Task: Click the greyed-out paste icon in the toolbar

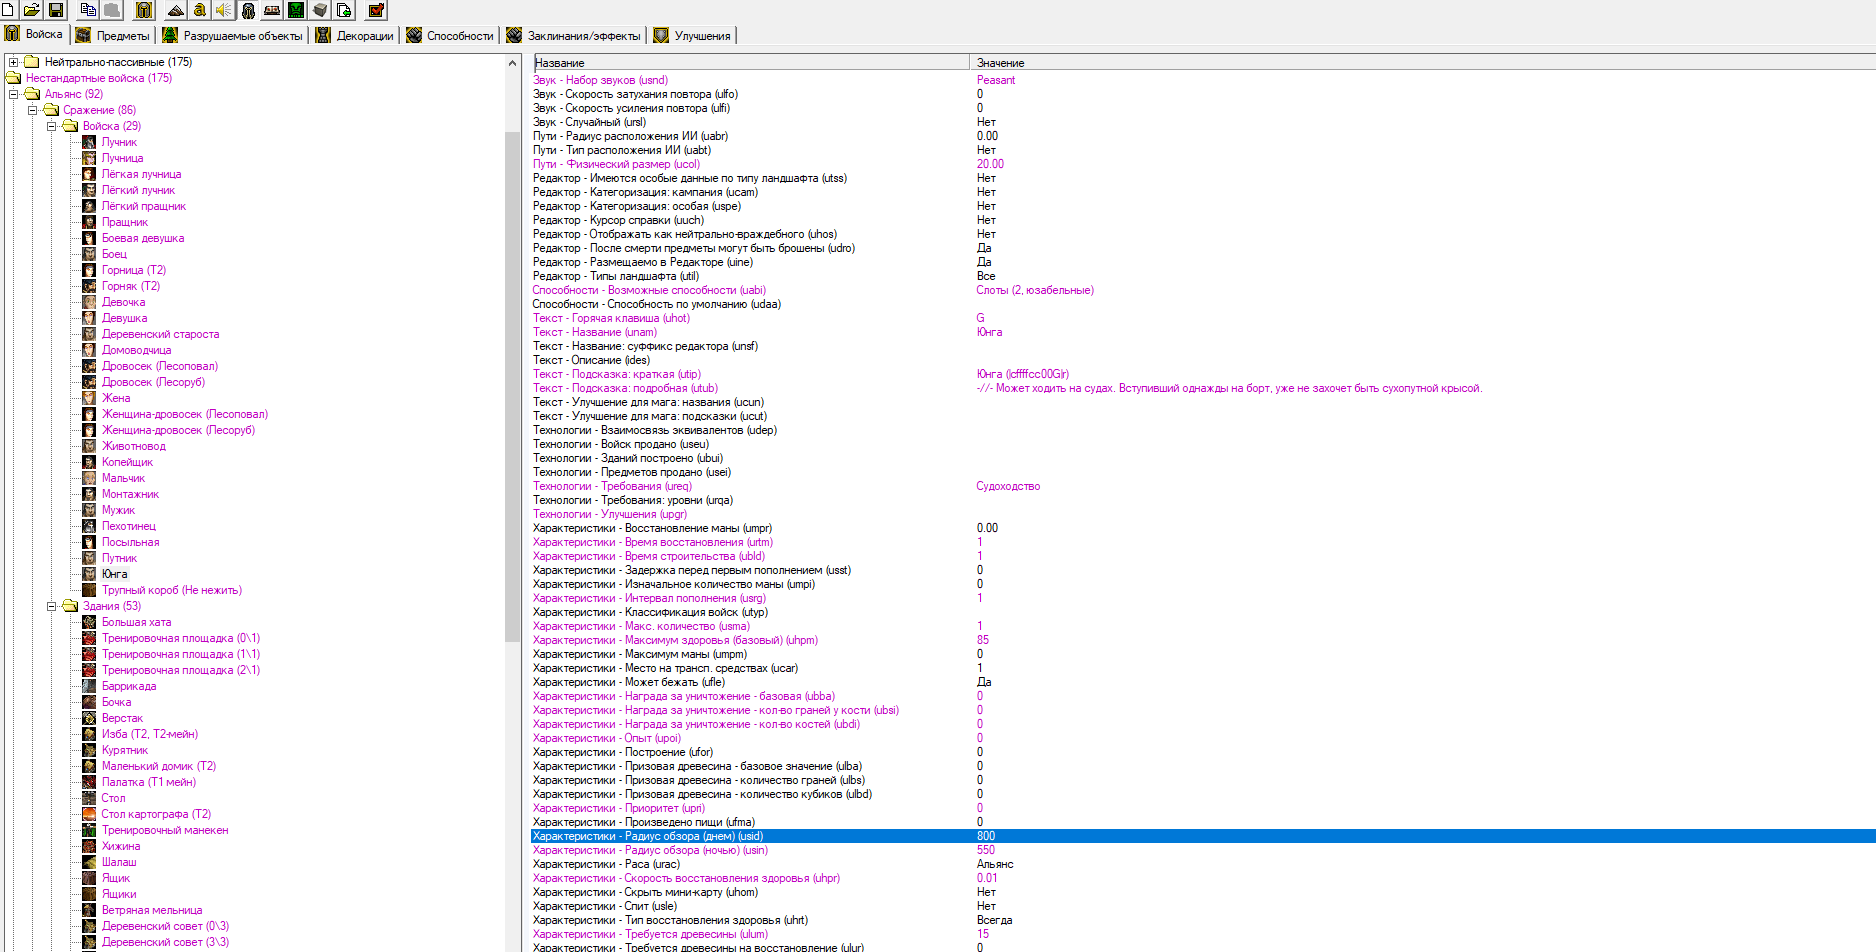Action: pyautogui.click(x=112, y=10)
